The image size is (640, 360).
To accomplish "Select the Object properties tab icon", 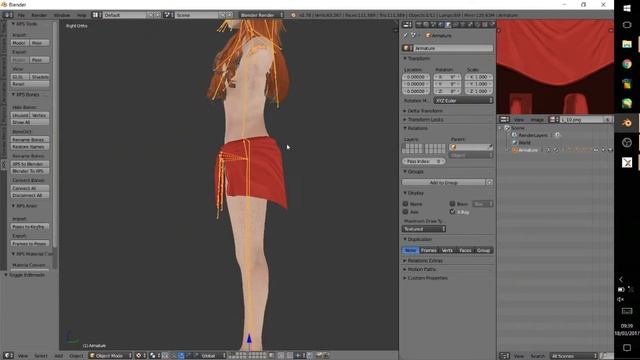I will tap(448, 25).
